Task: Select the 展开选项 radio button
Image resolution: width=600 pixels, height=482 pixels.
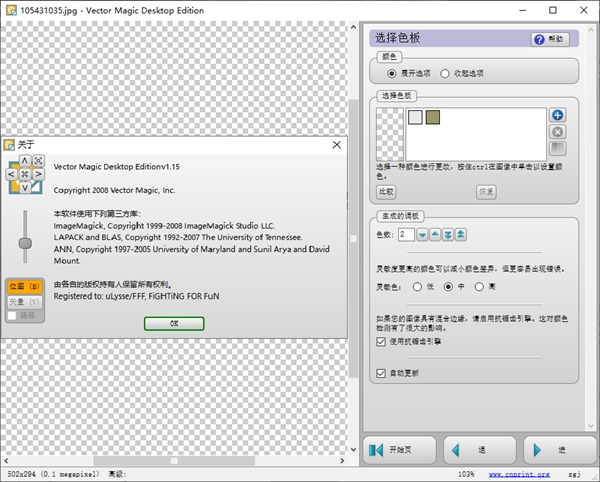Action: (391, 73)
